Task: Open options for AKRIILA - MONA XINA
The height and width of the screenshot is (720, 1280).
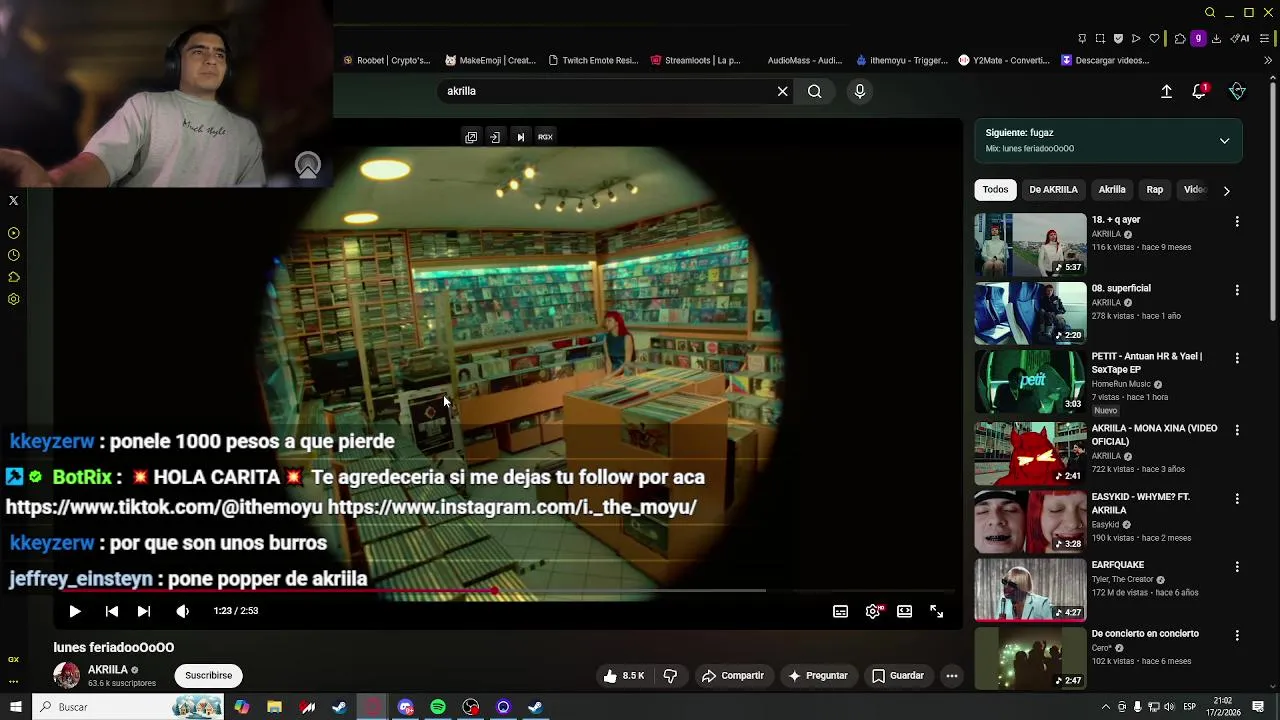Action: [x=1237, y=430]
